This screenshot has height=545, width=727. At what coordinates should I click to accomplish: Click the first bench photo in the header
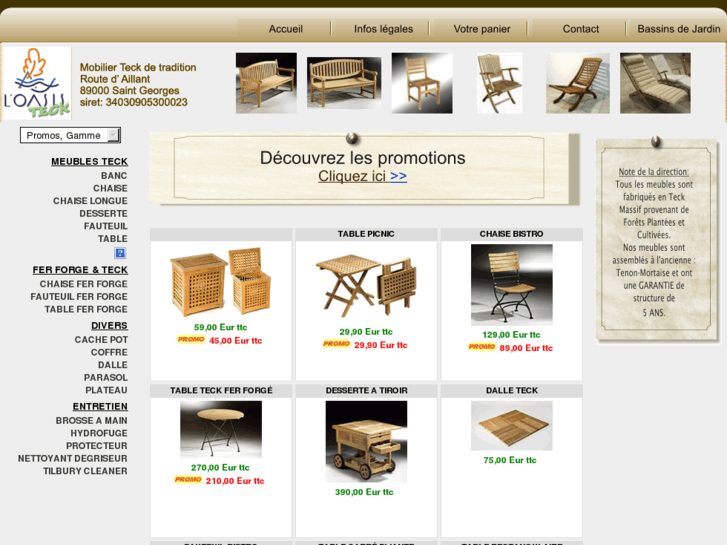point(266,83)
